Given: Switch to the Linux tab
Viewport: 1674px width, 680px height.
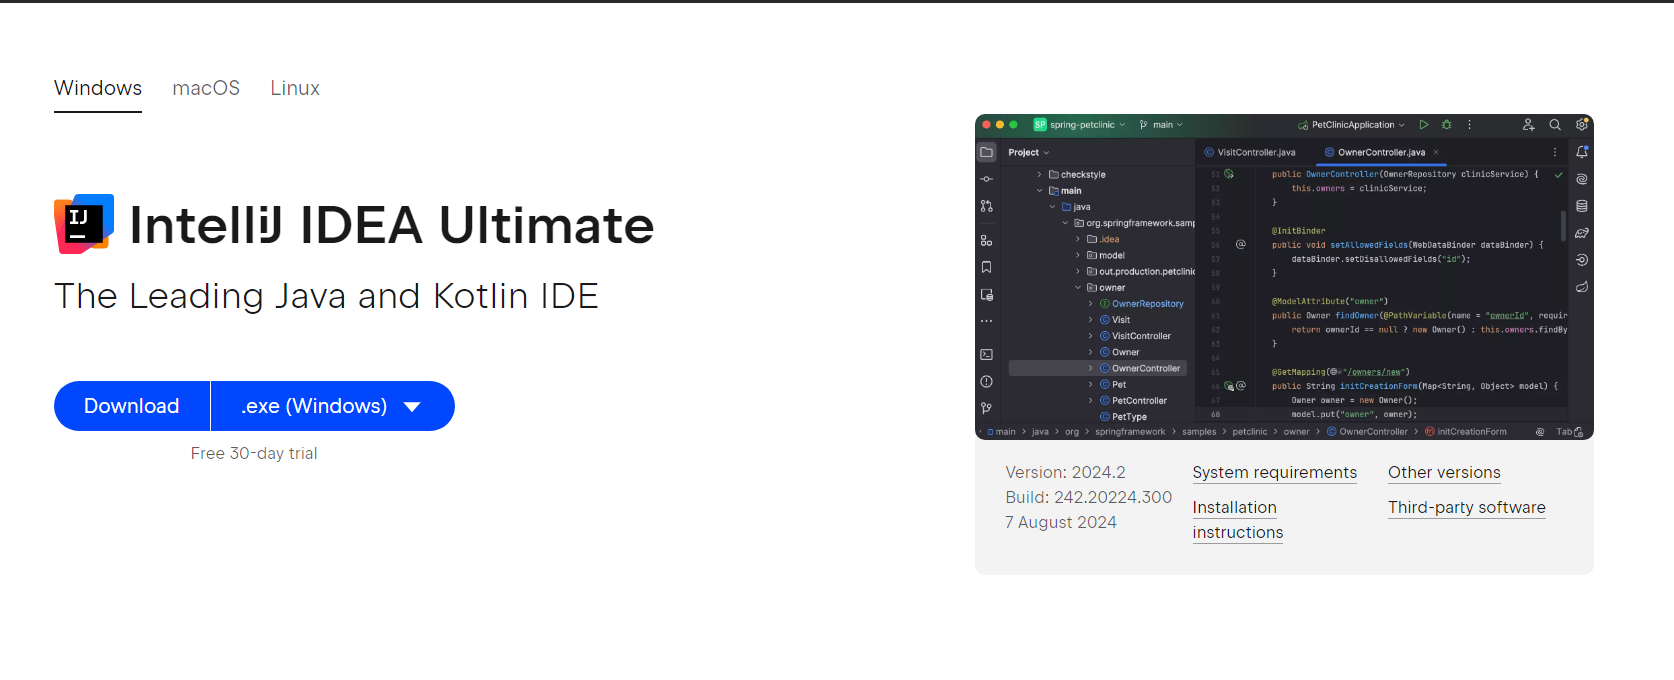Looking at the screenshot, I should [x=295, y=88].
